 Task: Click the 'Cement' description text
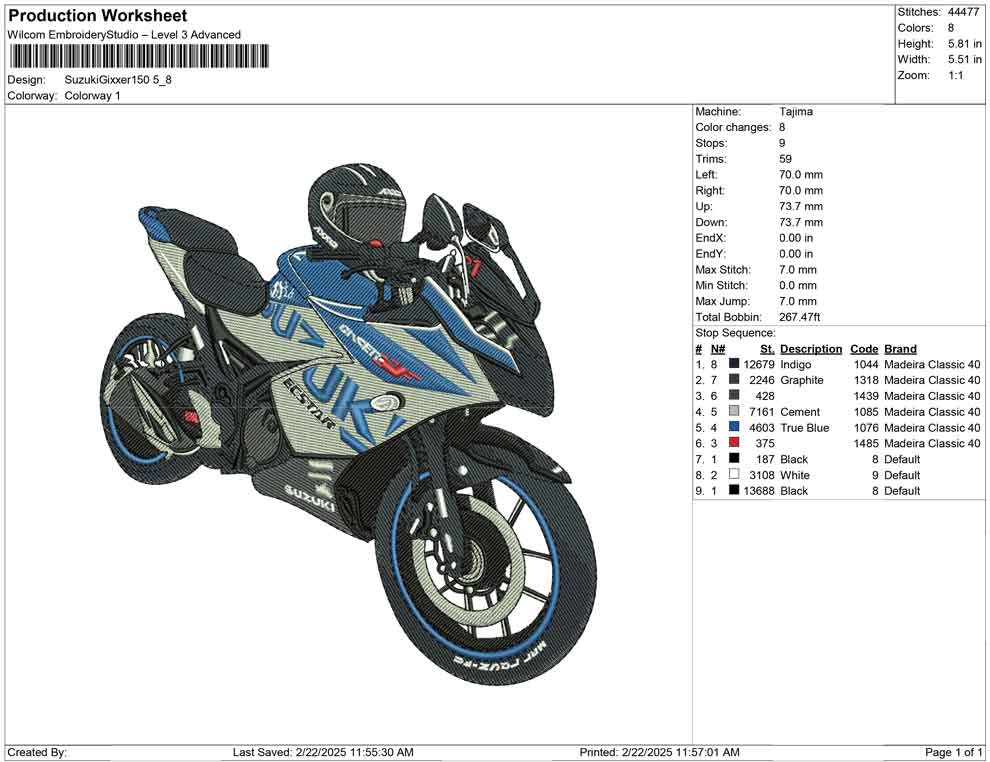(800, 412)
